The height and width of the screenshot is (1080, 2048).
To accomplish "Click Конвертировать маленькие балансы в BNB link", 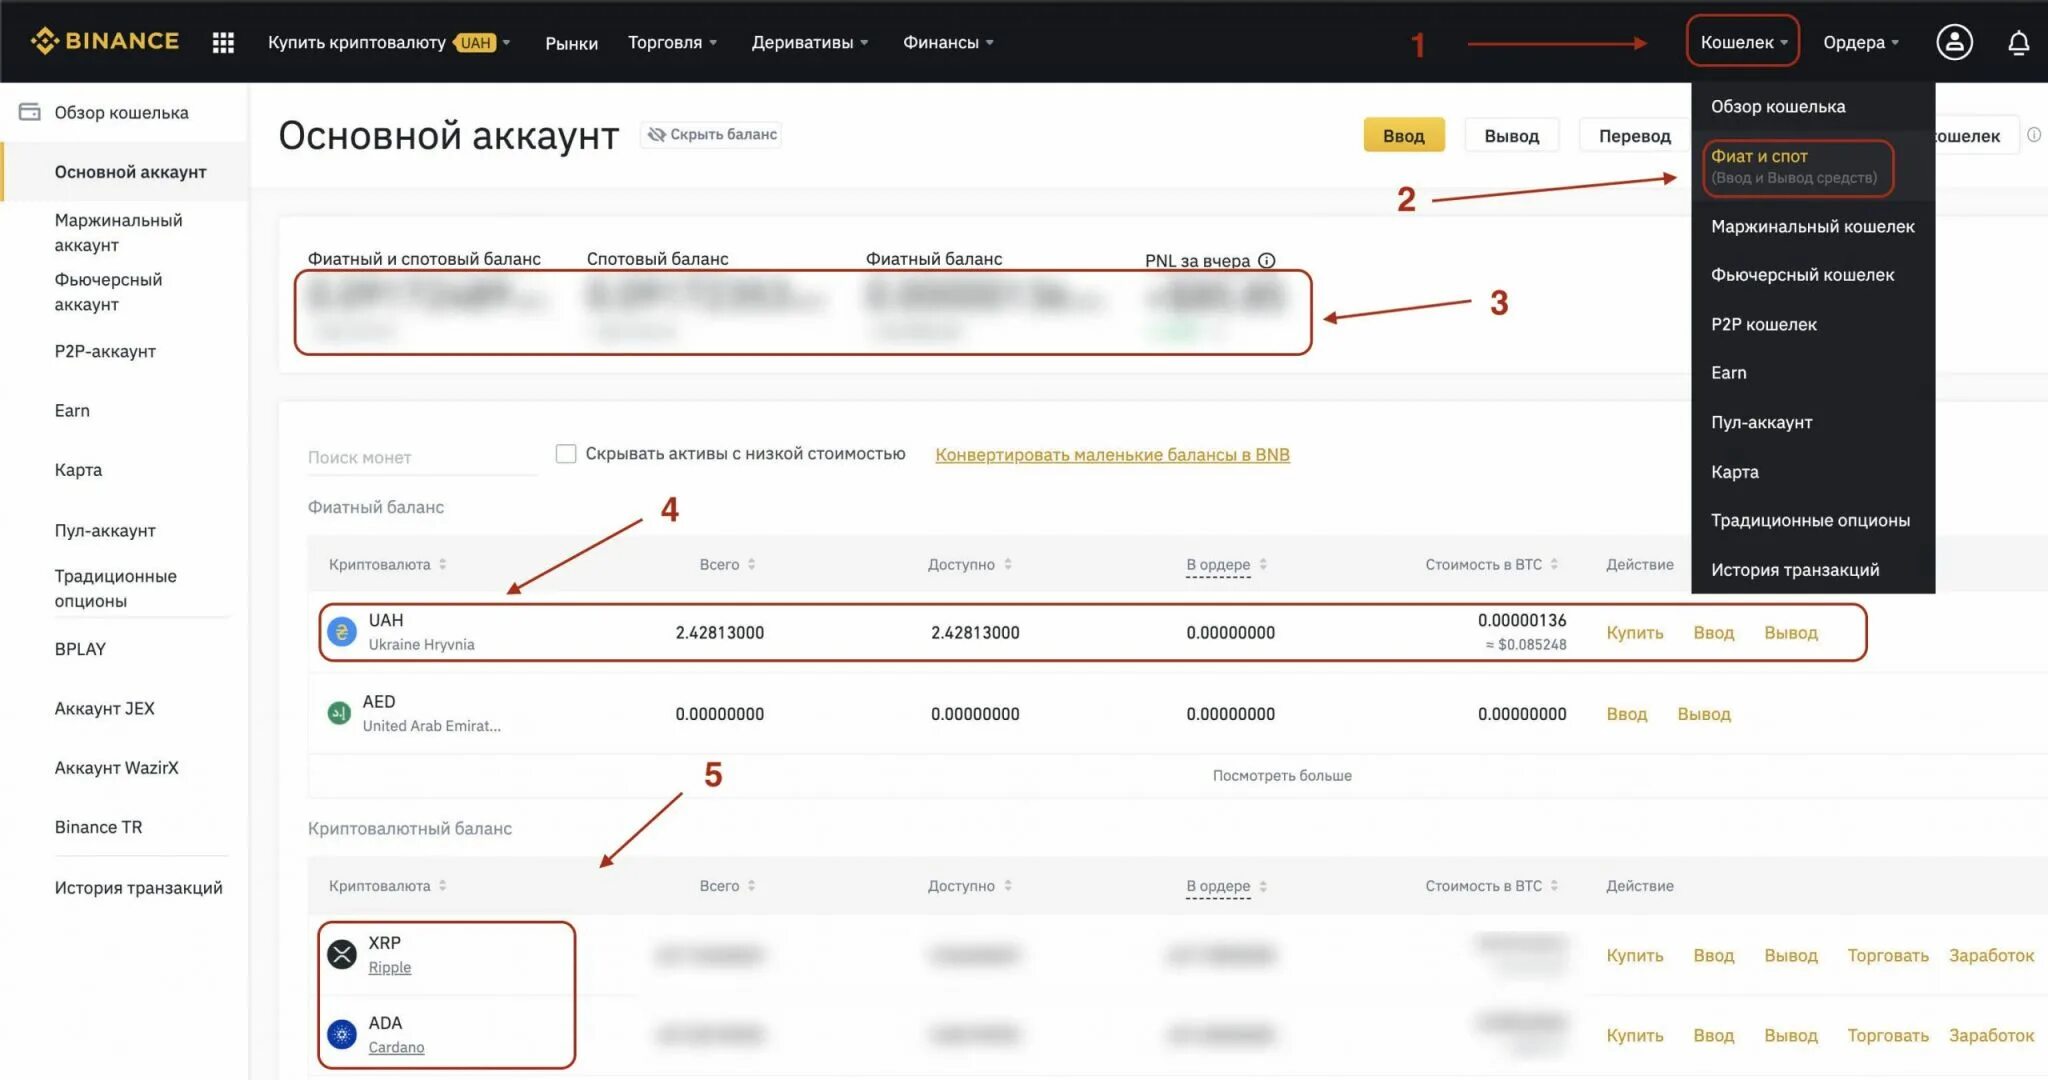I will [1112, 453].
